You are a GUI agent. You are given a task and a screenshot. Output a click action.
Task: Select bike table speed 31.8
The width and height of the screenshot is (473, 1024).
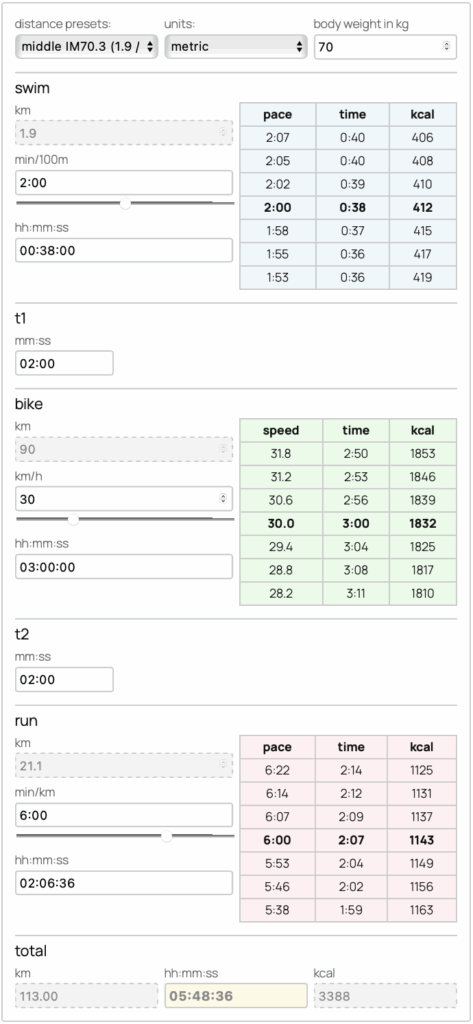280,454
